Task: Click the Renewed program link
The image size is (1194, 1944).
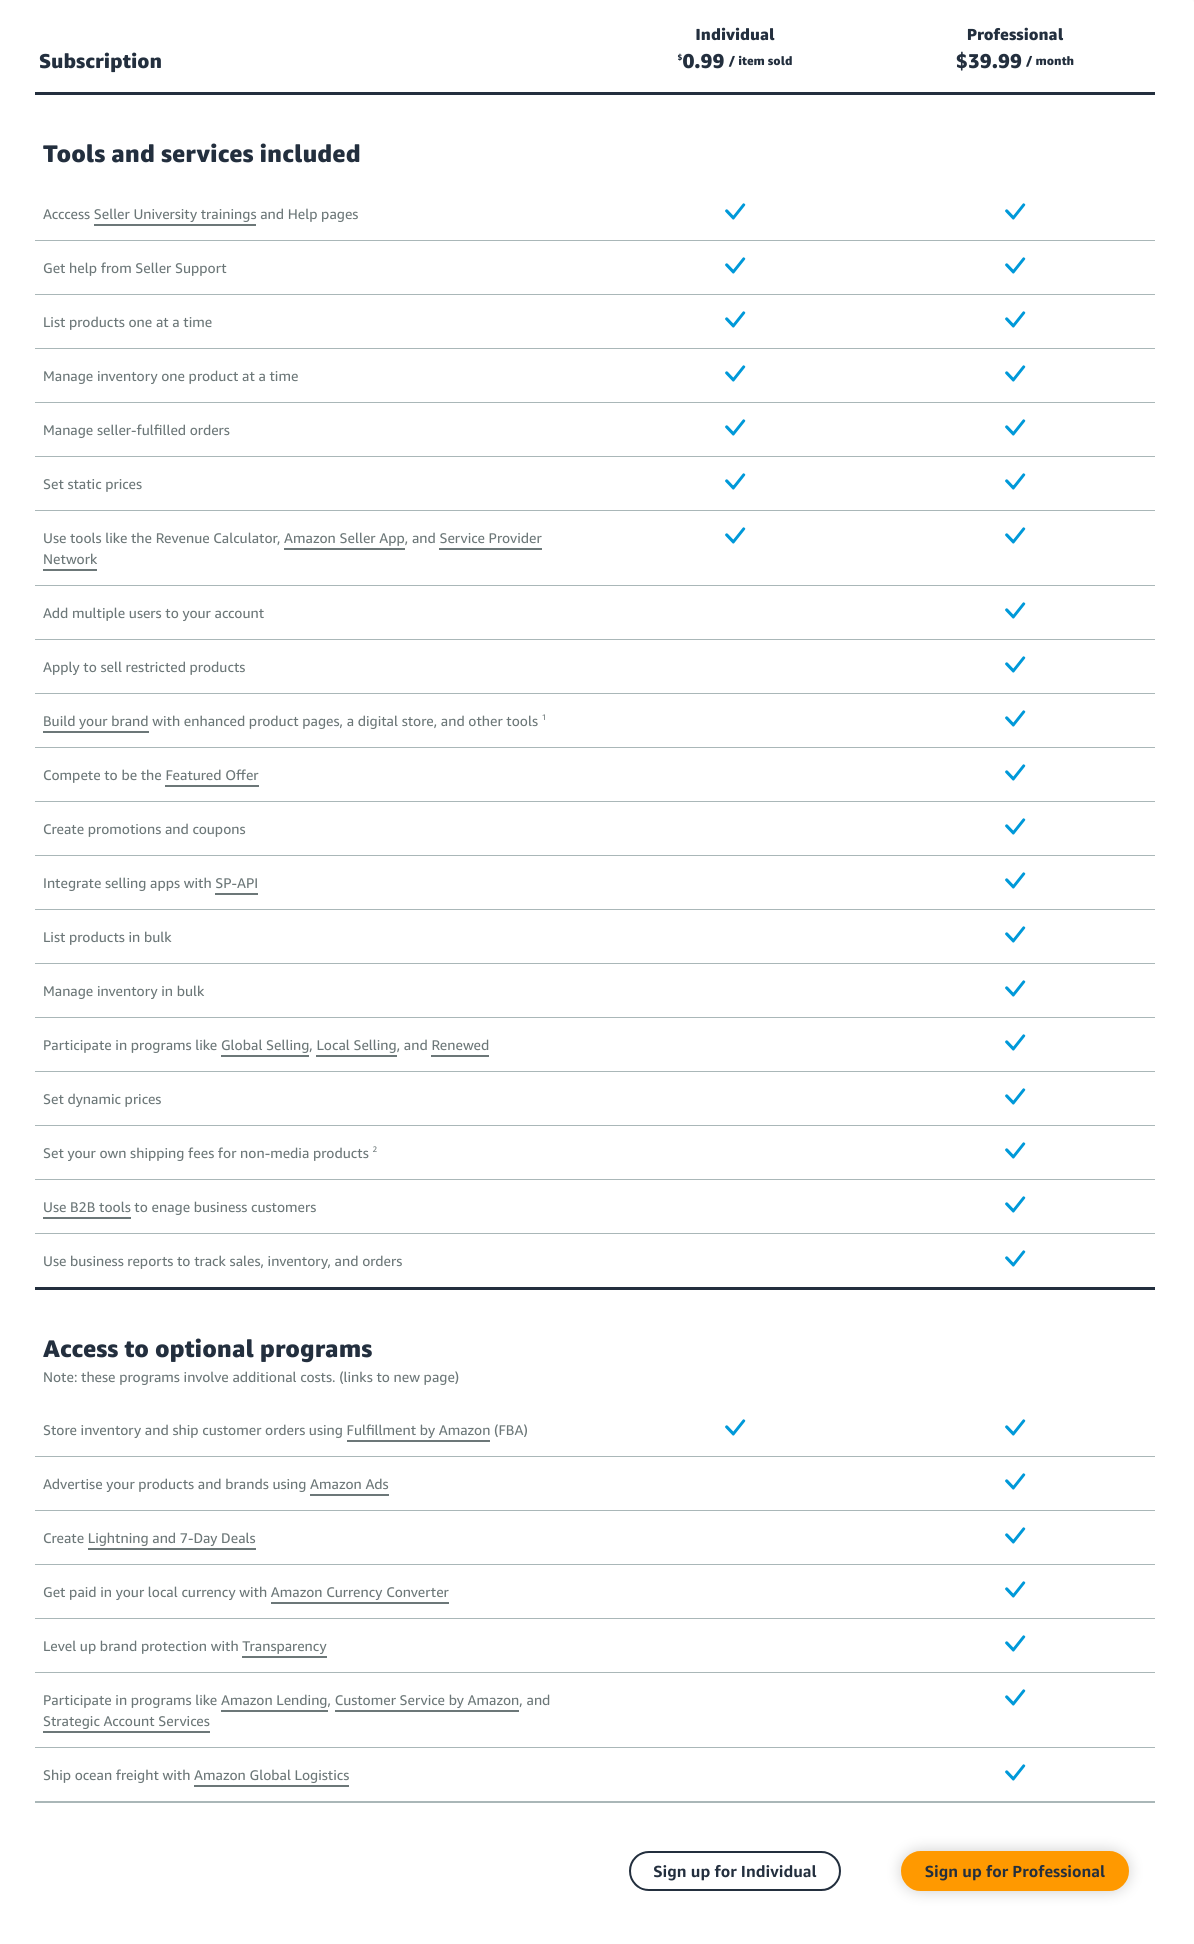Action: (x=460, y=1045)
